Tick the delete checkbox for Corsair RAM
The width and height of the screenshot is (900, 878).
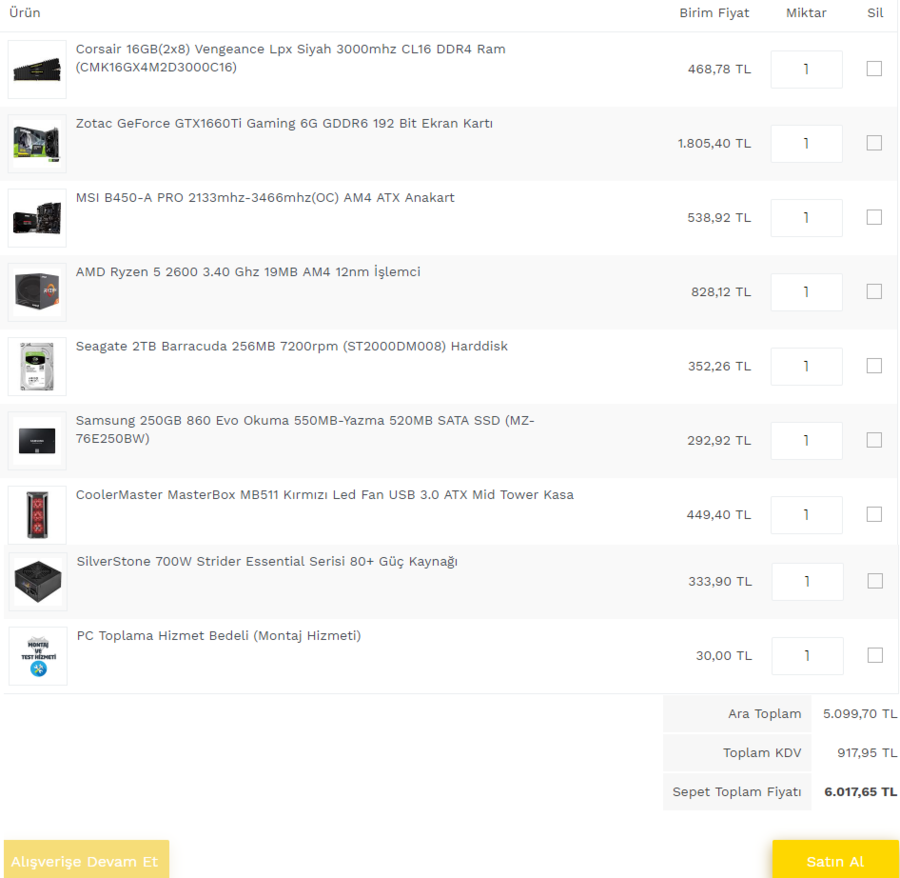coord(874,69)
